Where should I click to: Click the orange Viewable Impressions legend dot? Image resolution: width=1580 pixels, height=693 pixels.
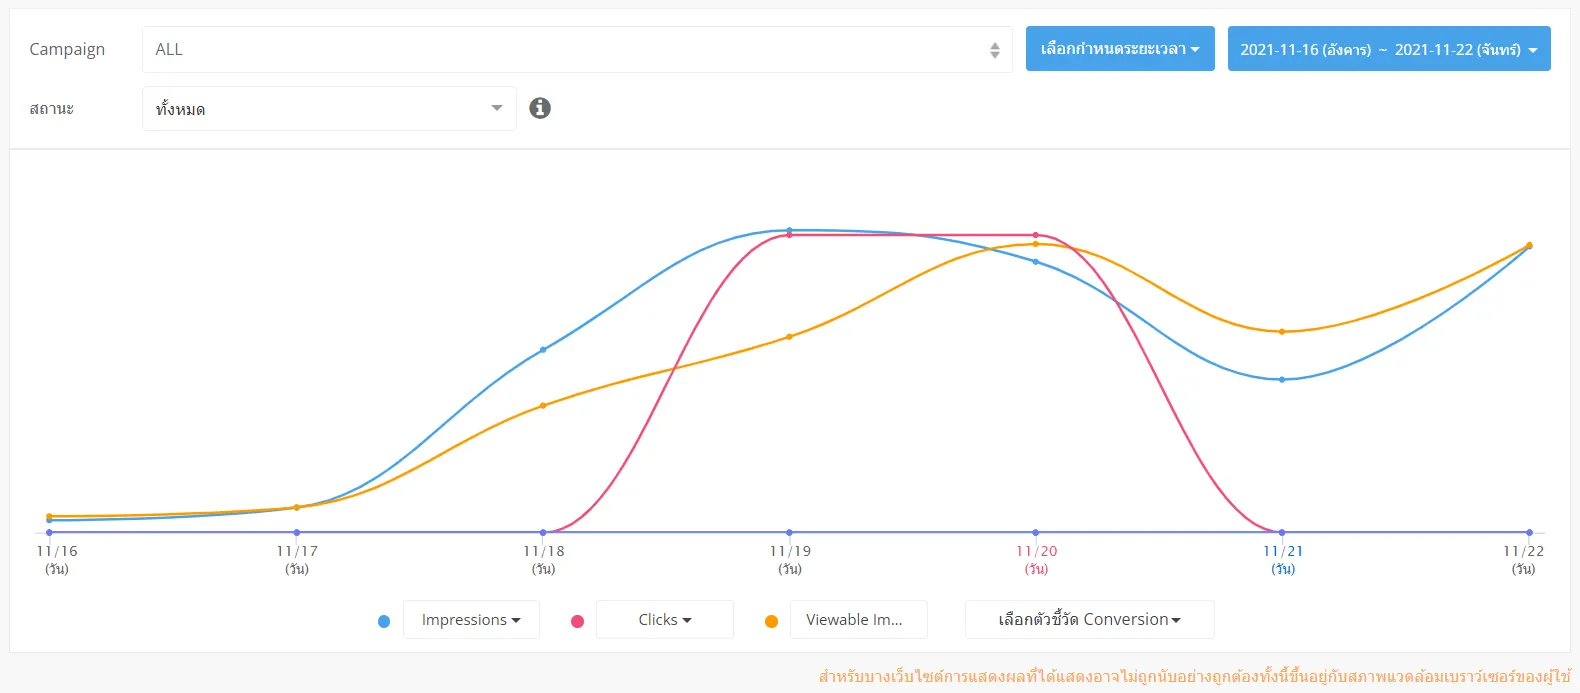click(x=771, y=621)
